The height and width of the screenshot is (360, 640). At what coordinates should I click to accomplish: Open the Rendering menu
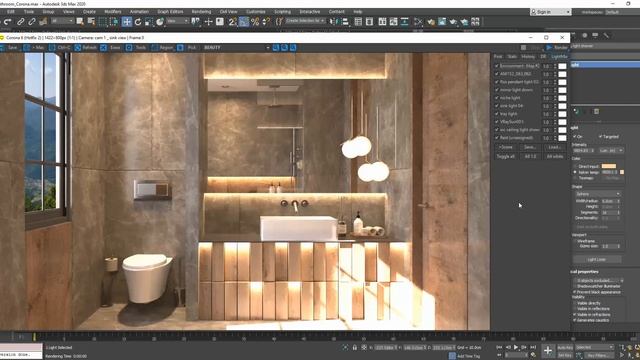tap(201, 12)
